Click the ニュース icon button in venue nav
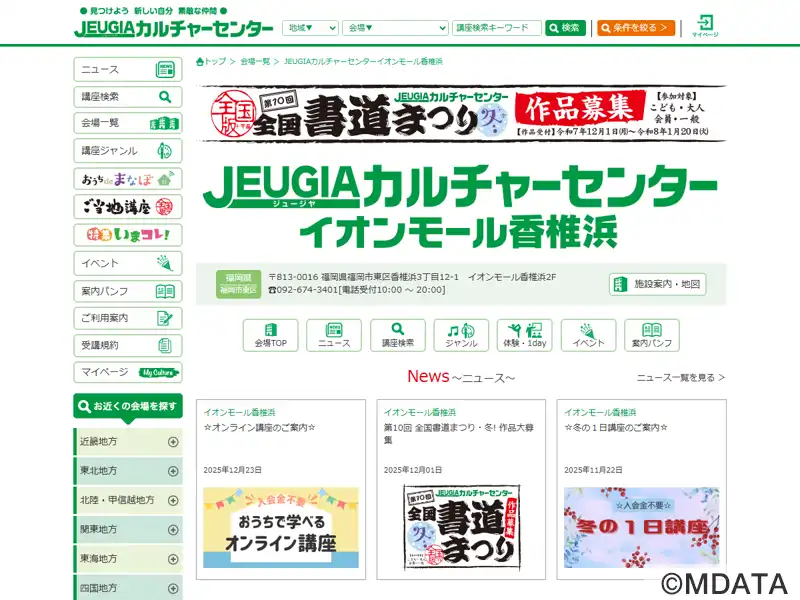The image size is (800, 600). coord(334,335)
